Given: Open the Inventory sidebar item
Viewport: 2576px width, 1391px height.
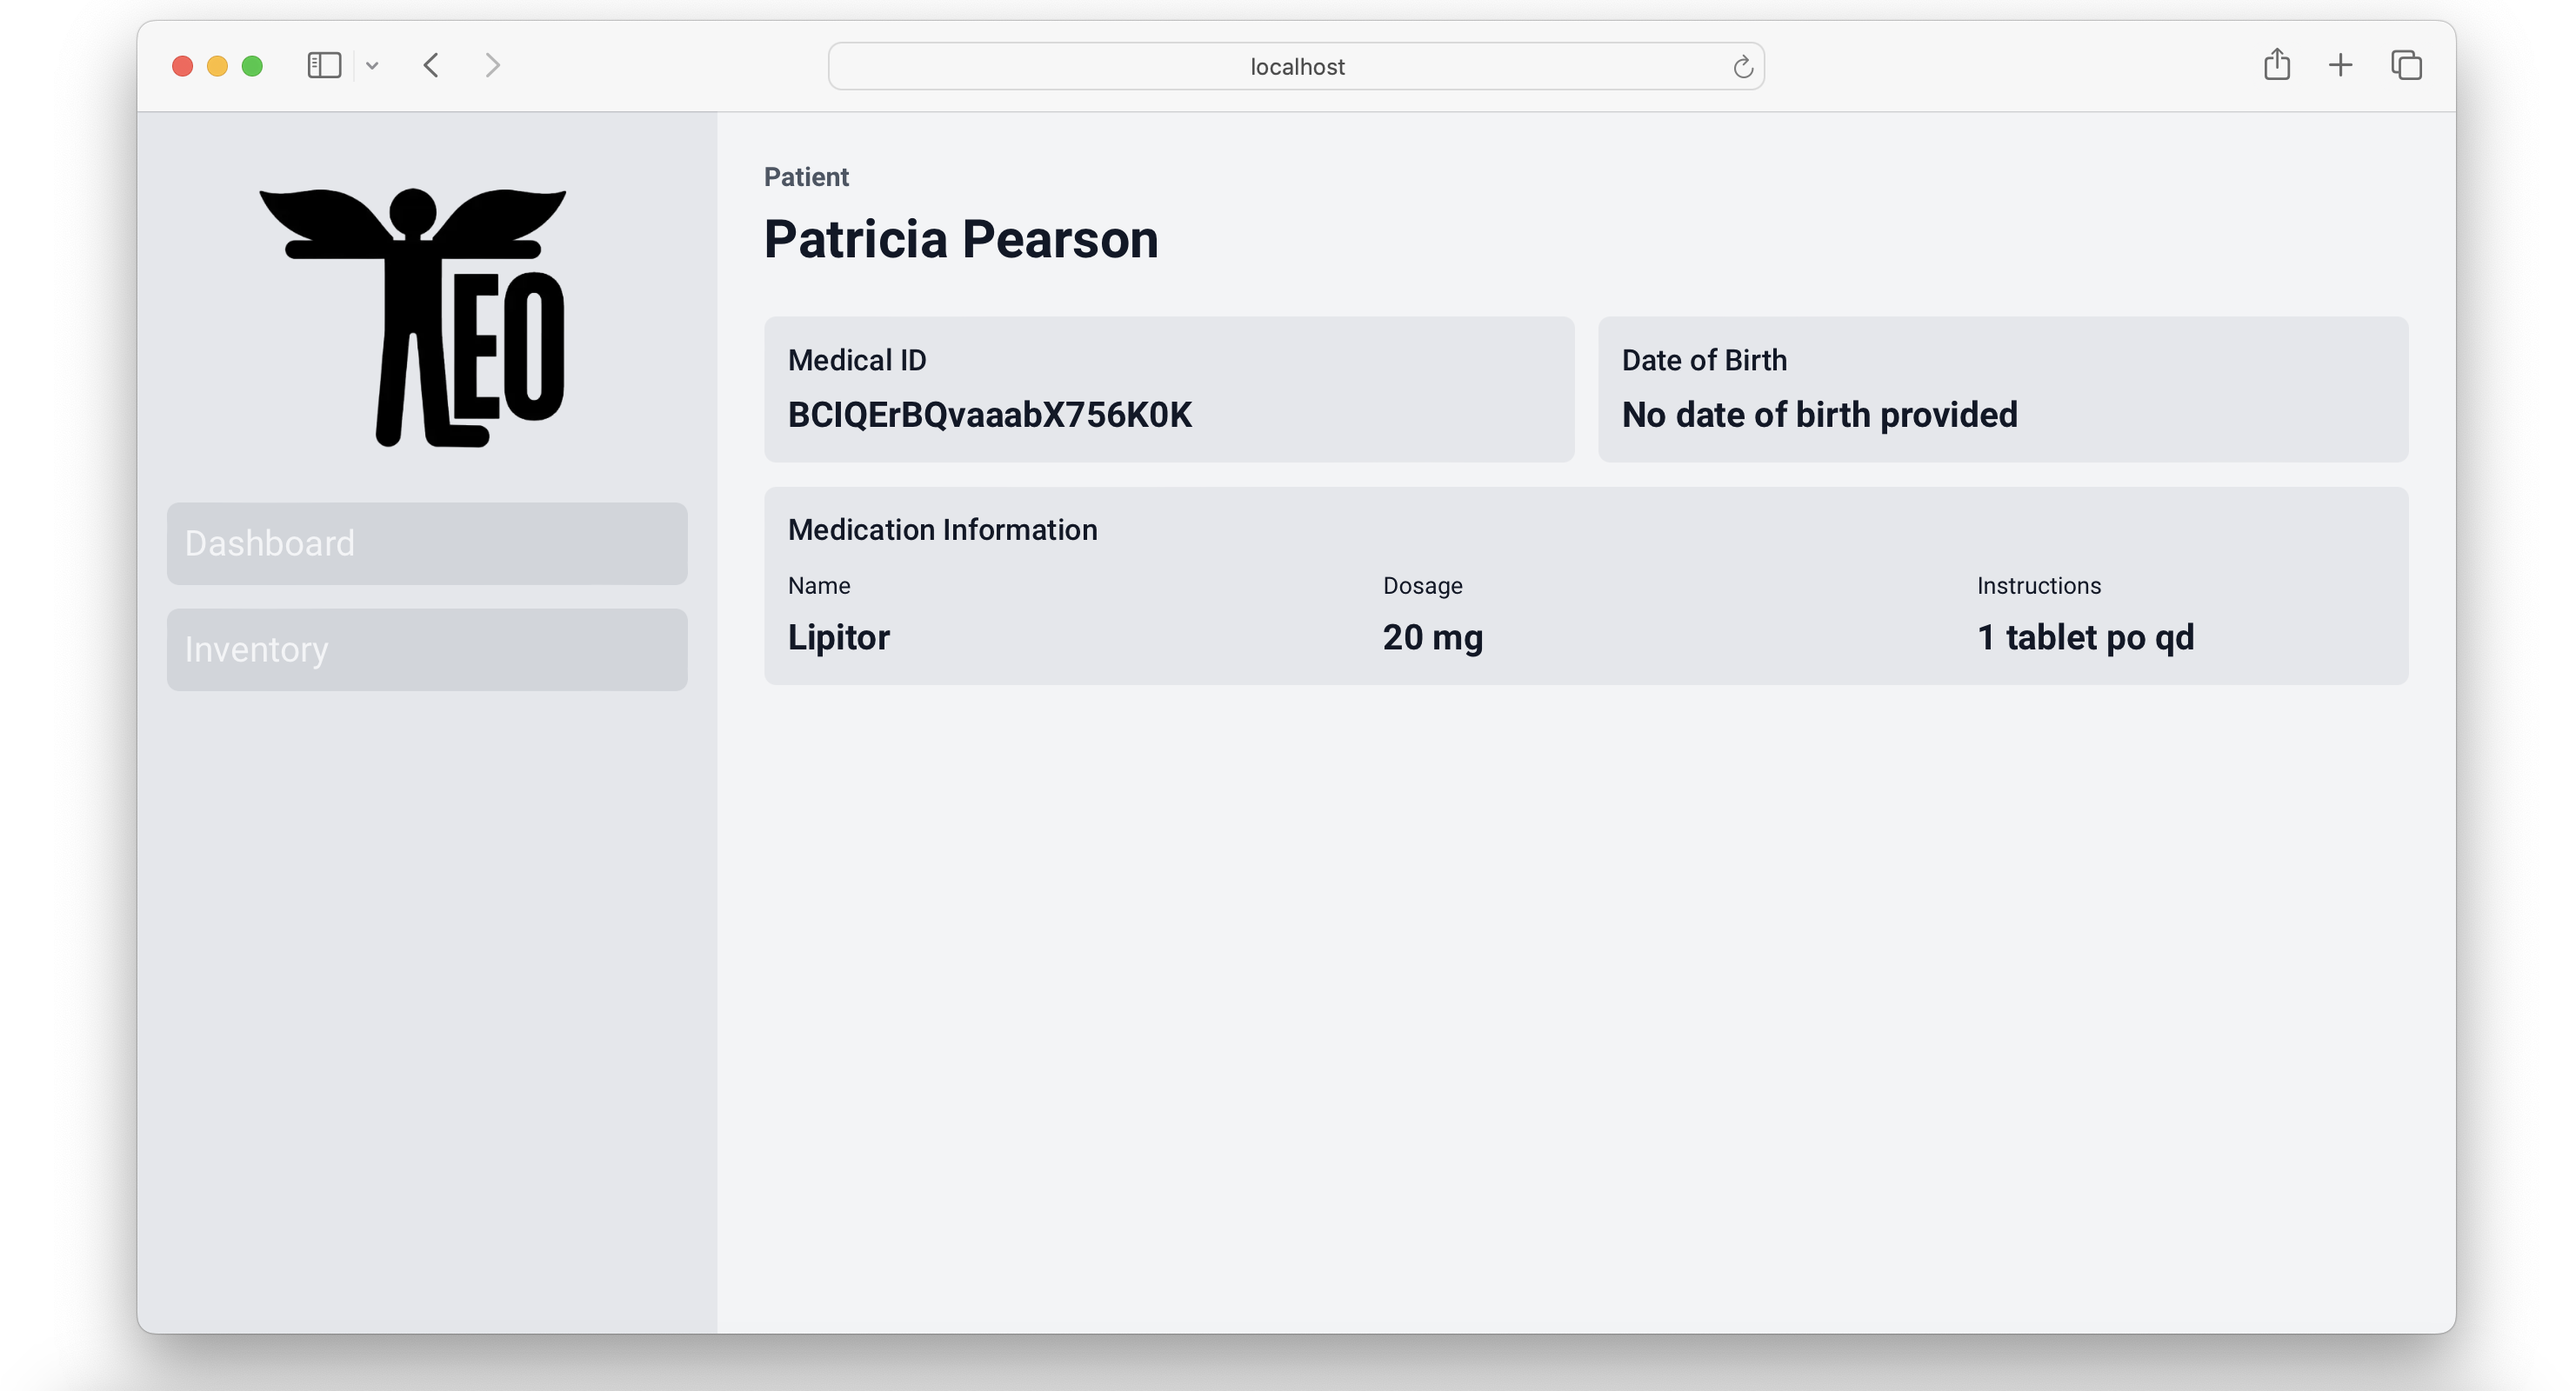Looking at the screenshot, I should click(427, 649).
